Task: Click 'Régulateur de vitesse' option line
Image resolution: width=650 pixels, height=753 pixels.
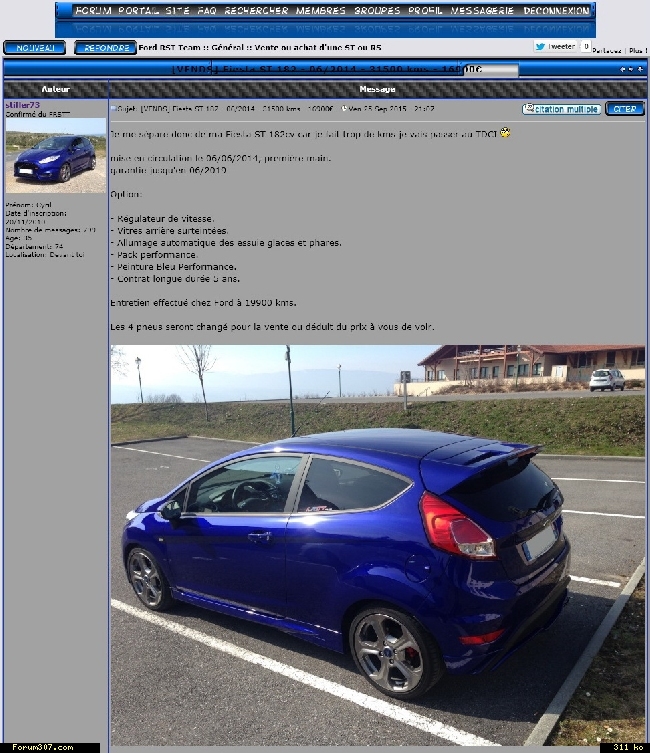Action: 162,219
